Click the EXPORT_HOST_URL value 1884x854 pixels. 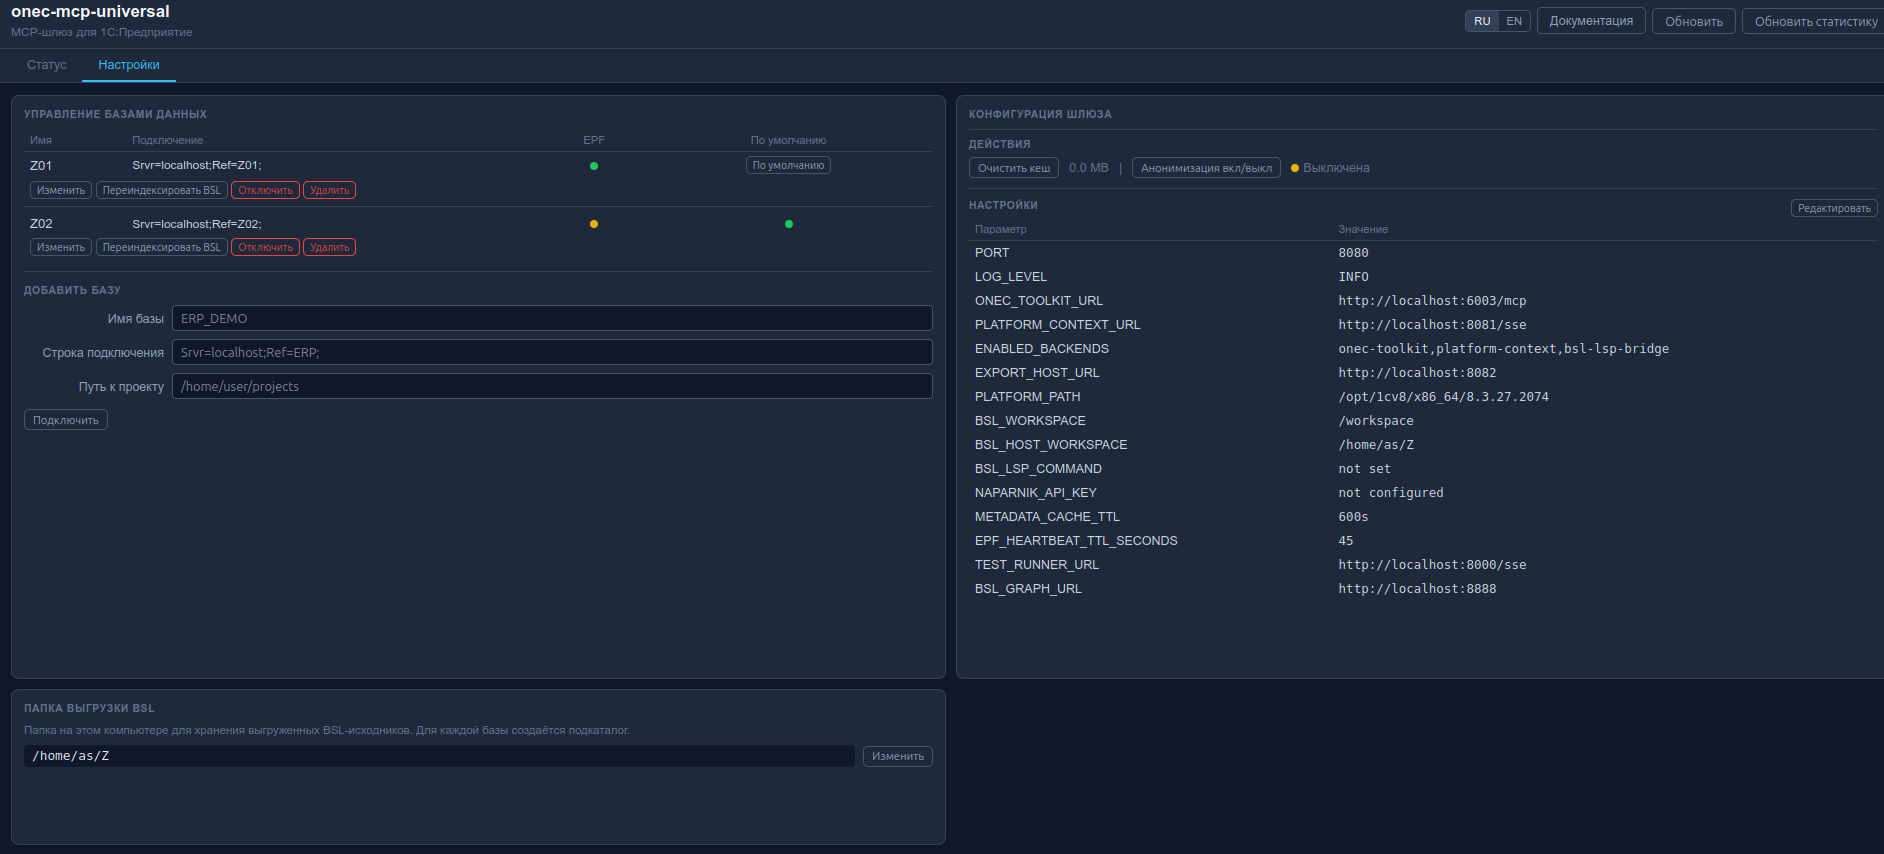pyautogui.click(x=1417, y=373)
